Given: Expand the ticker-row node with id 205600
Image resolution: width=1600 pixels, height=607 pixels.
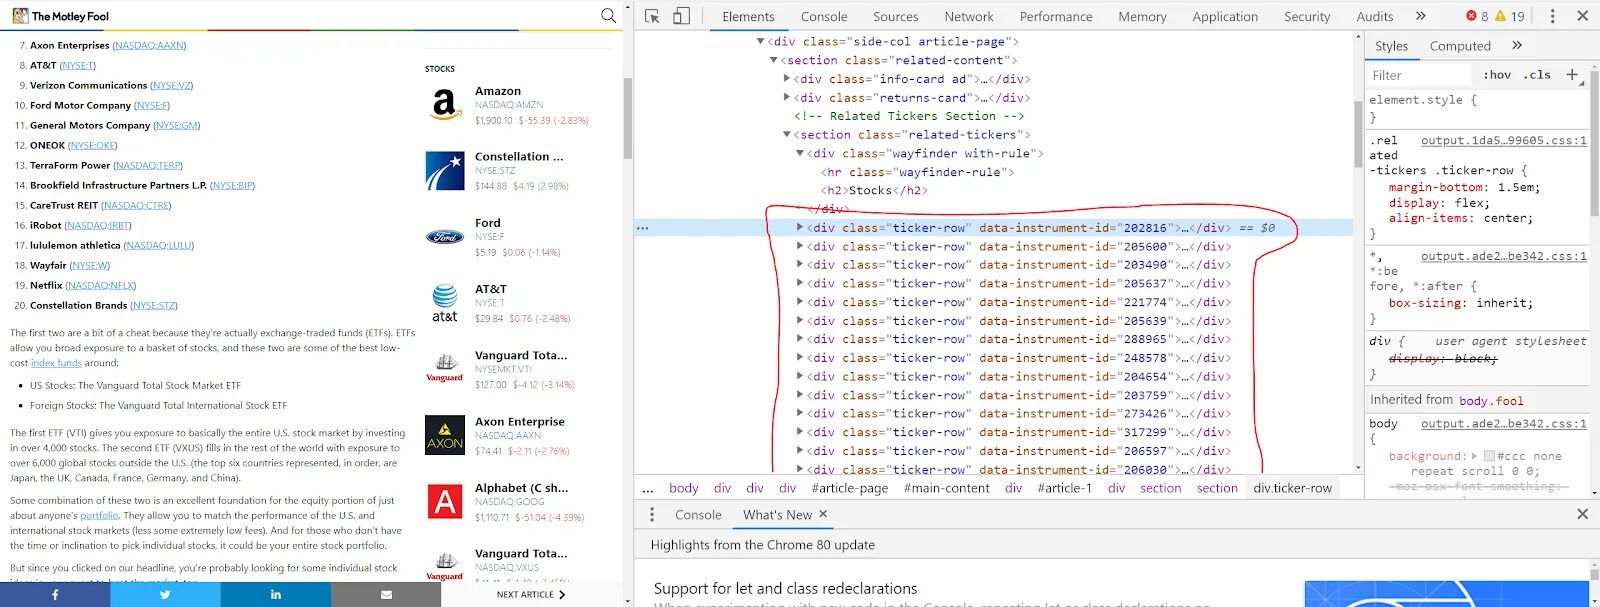Looking at the screenshot, I should pos(799,246).
